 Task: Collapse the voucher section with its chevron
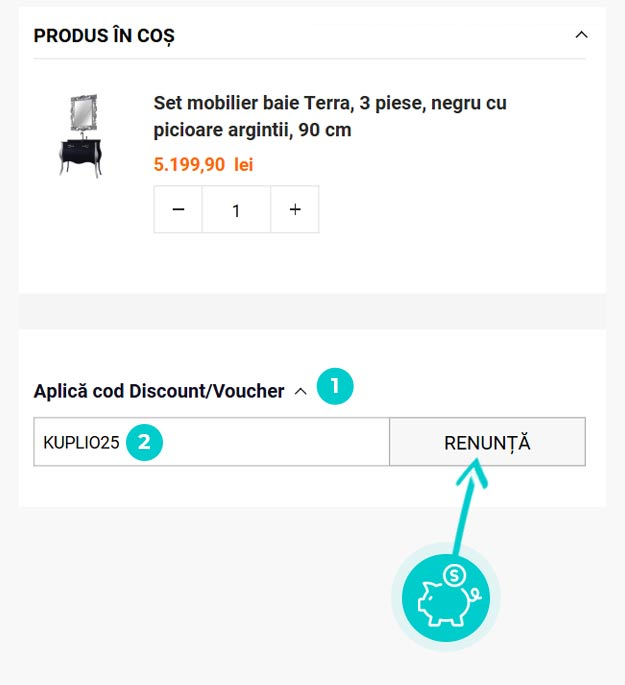pos(301,392)
